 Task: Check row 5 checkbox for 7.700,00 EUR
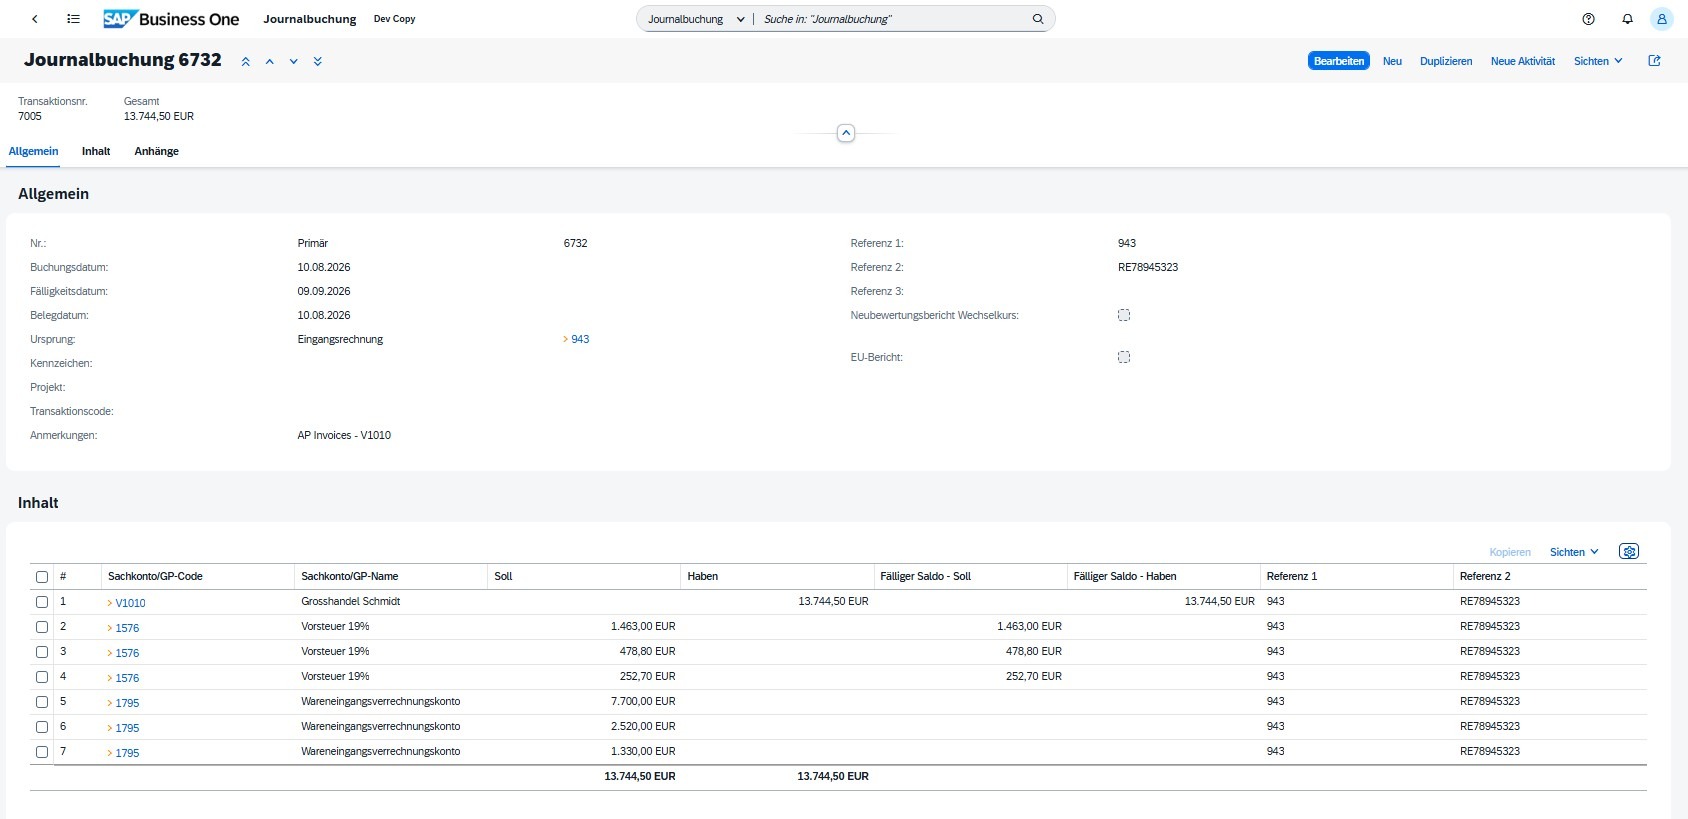pyautogui.click(x=42, y=702)
